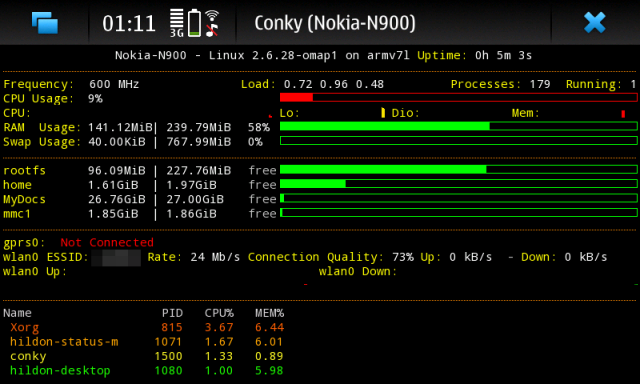Select the '58%' RAM percentage
The height and width of the screenshot is (384, 640).
tap(259, 128)
